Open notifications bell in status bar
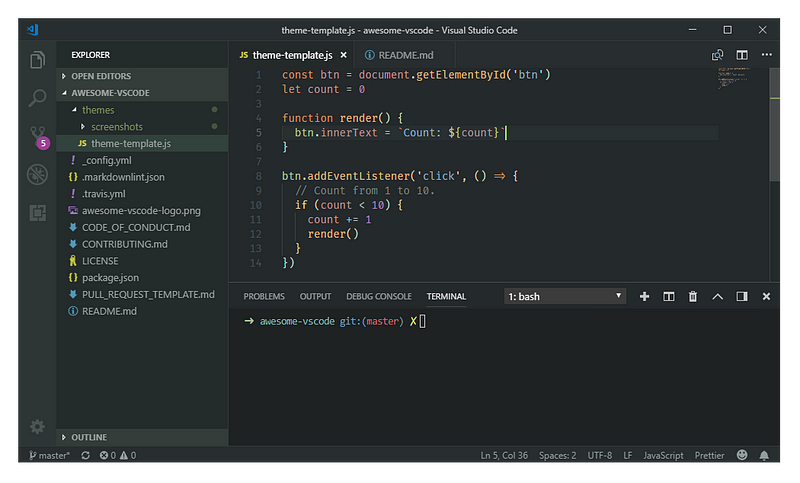800x483 pixels. tap(764, 455)
